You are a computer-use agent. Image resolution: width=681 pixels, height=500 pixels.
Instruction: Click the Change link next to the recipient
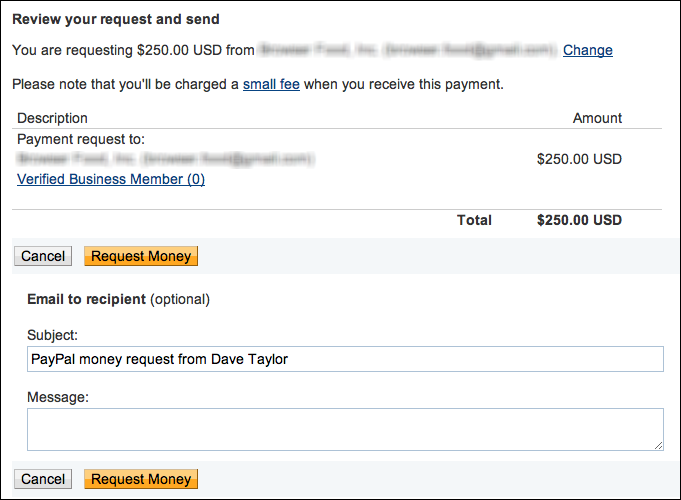[x=587, y=50]
